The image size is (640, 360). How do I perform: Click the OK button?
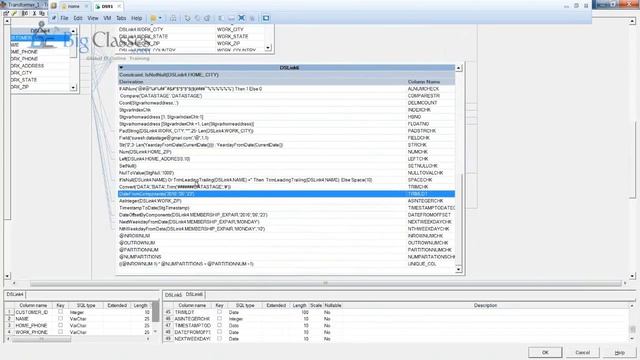[545, 352]
